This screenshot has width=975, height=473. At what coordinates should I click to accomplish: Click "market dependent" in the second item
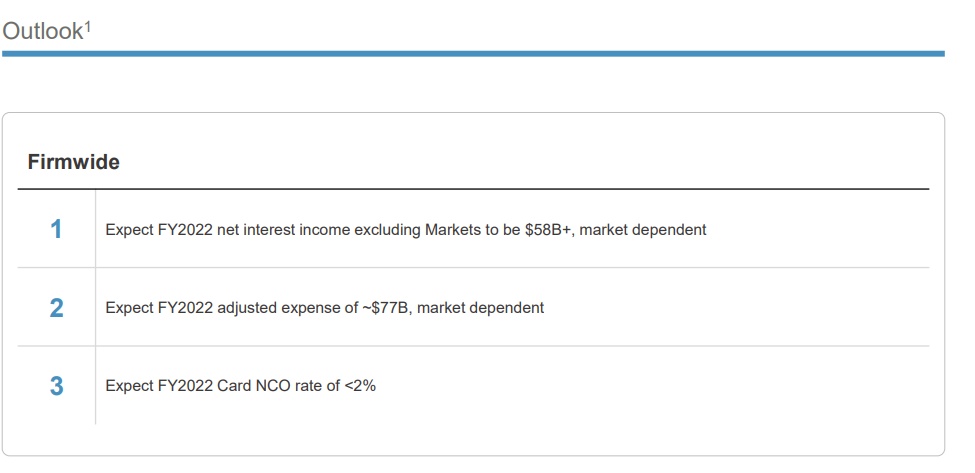[x=481, y=308]
